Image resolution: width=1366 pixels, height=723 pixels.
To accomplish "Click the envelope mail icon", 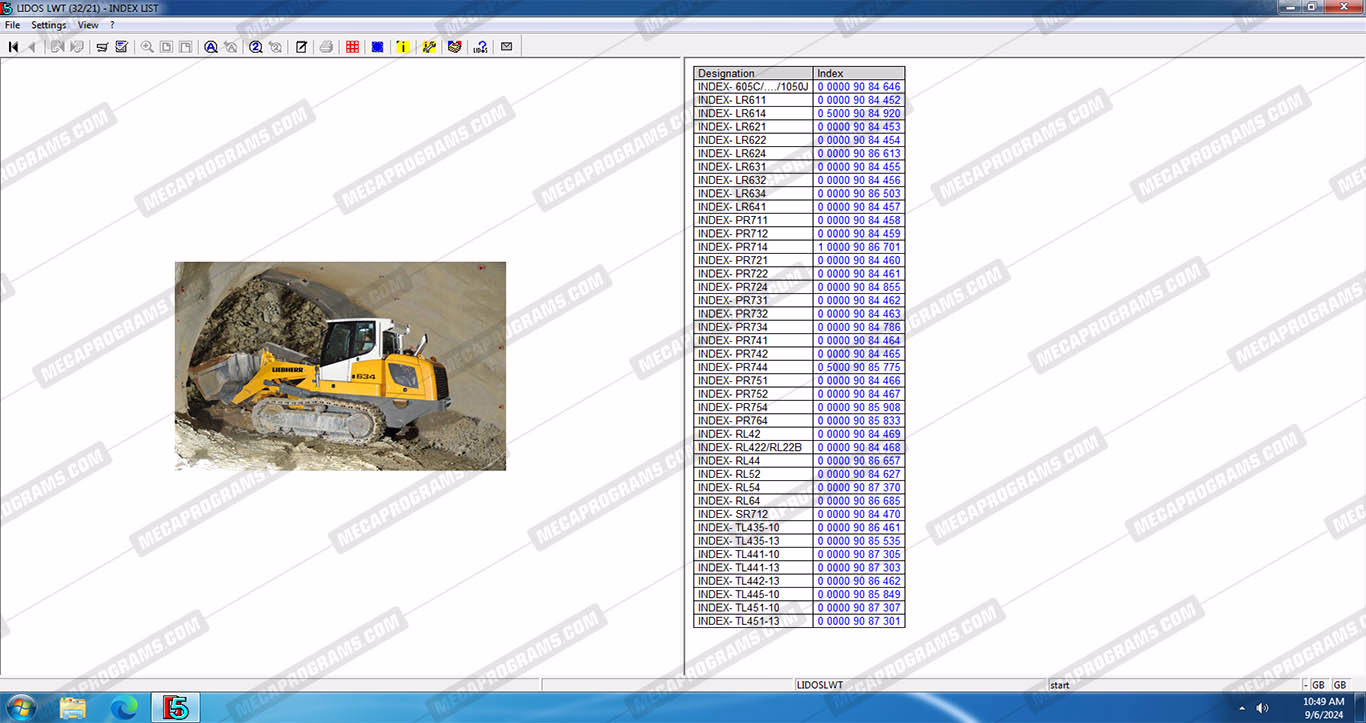I will (506, 47).
